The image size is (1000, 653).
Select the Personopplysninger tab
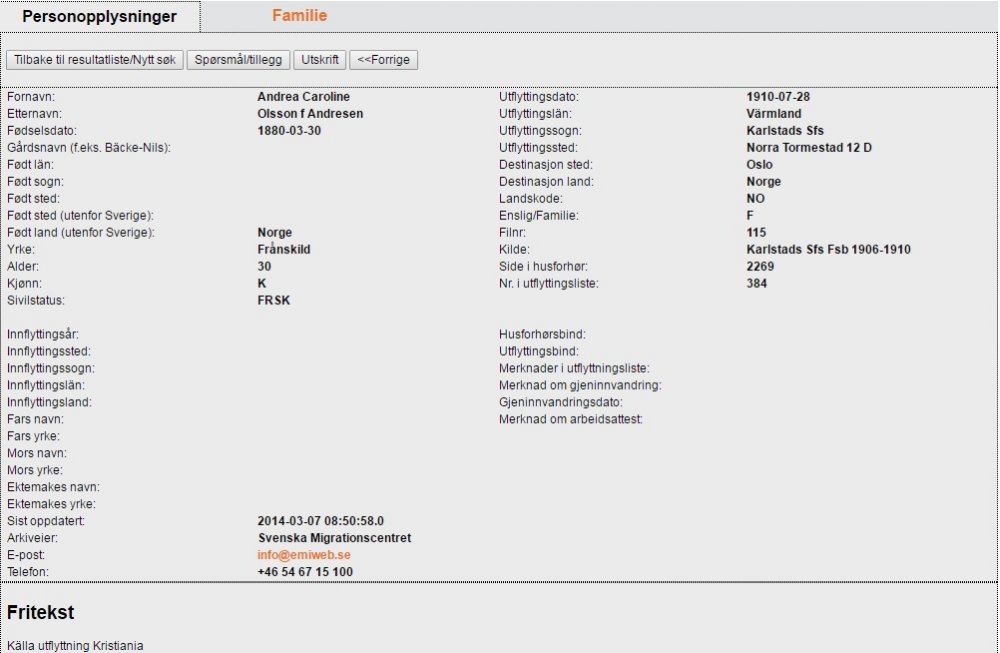(99, 17)
